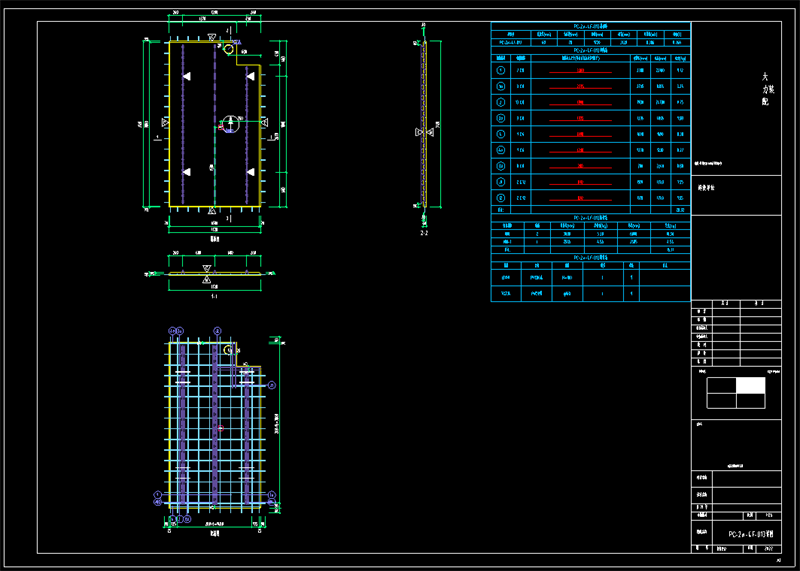Click the circled lifting symbol at top plan center
The image size is (800, 571).
pos(231,123)
